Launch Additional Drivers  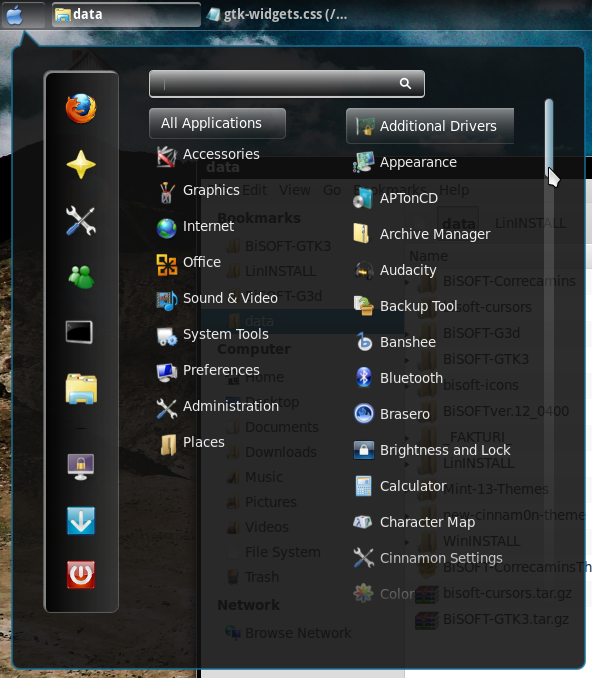[x=430, y=126]
